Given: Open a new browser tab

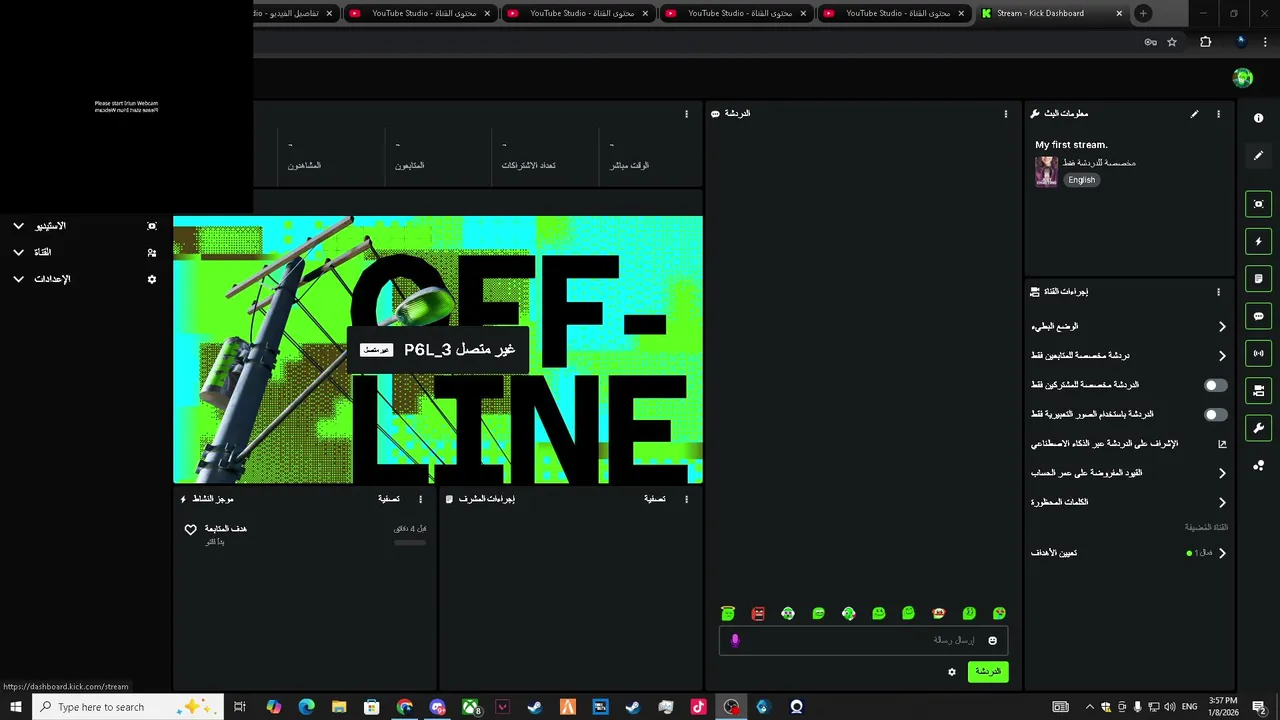Looking at the screenshot, I should point(1143,14).
